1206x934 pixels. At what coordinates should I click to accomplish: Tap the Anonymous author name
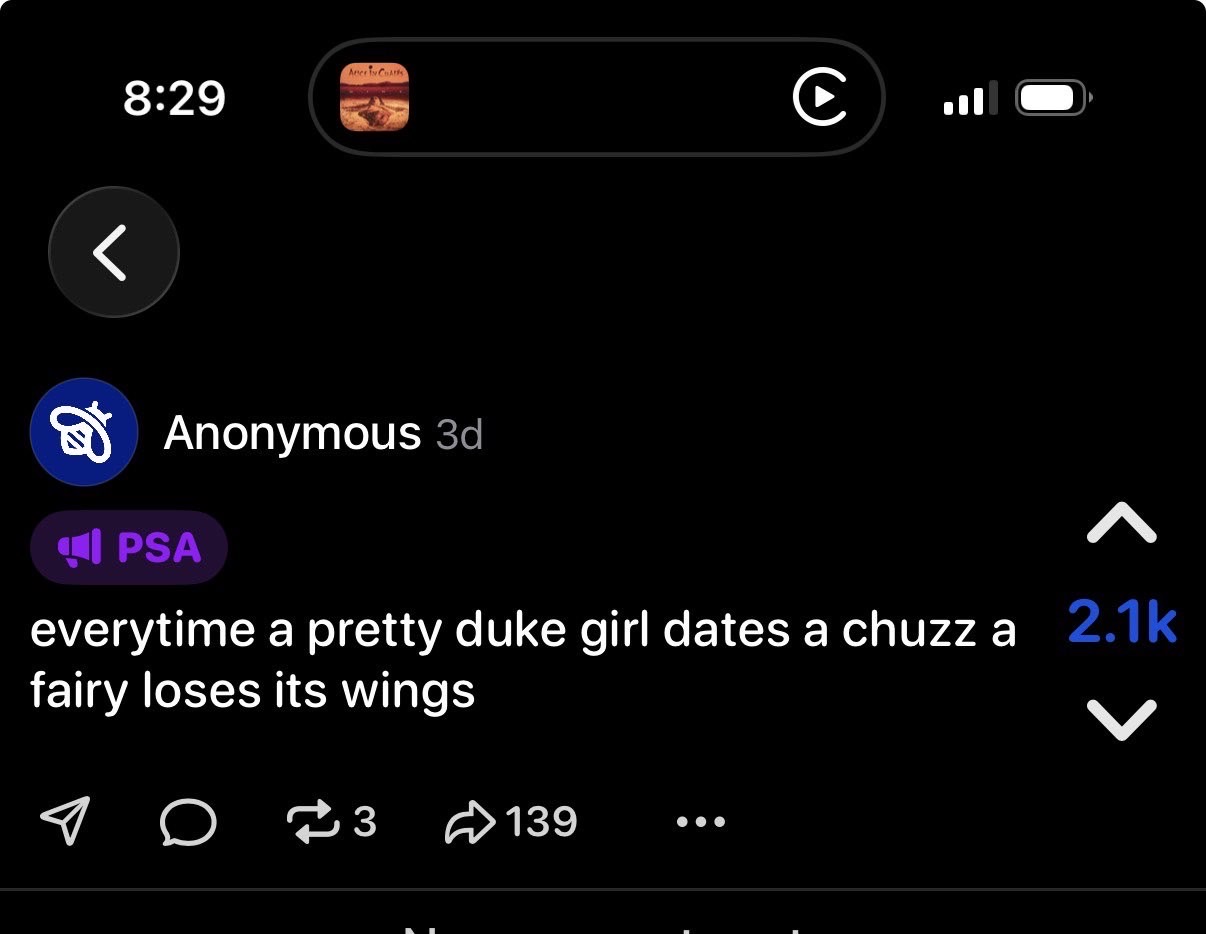coord(292,433)
